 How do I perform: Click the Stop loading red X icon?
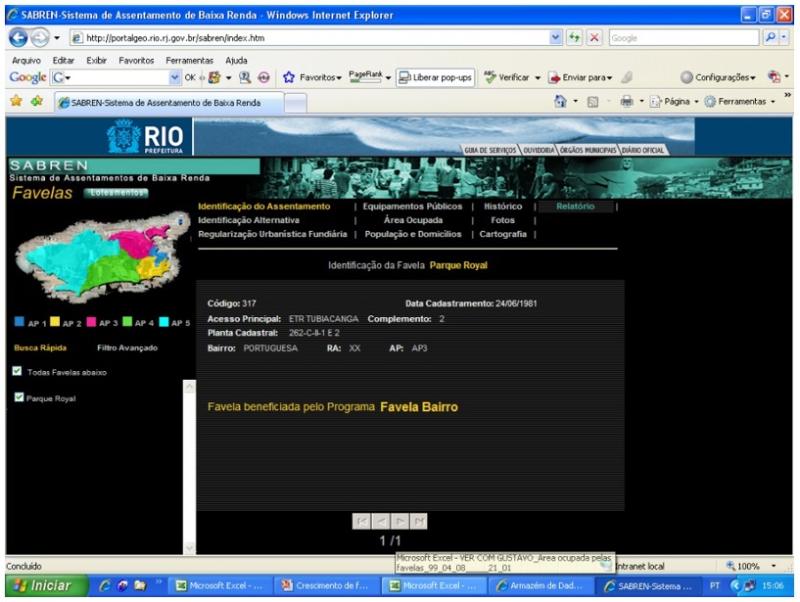(x=593, y=37)
